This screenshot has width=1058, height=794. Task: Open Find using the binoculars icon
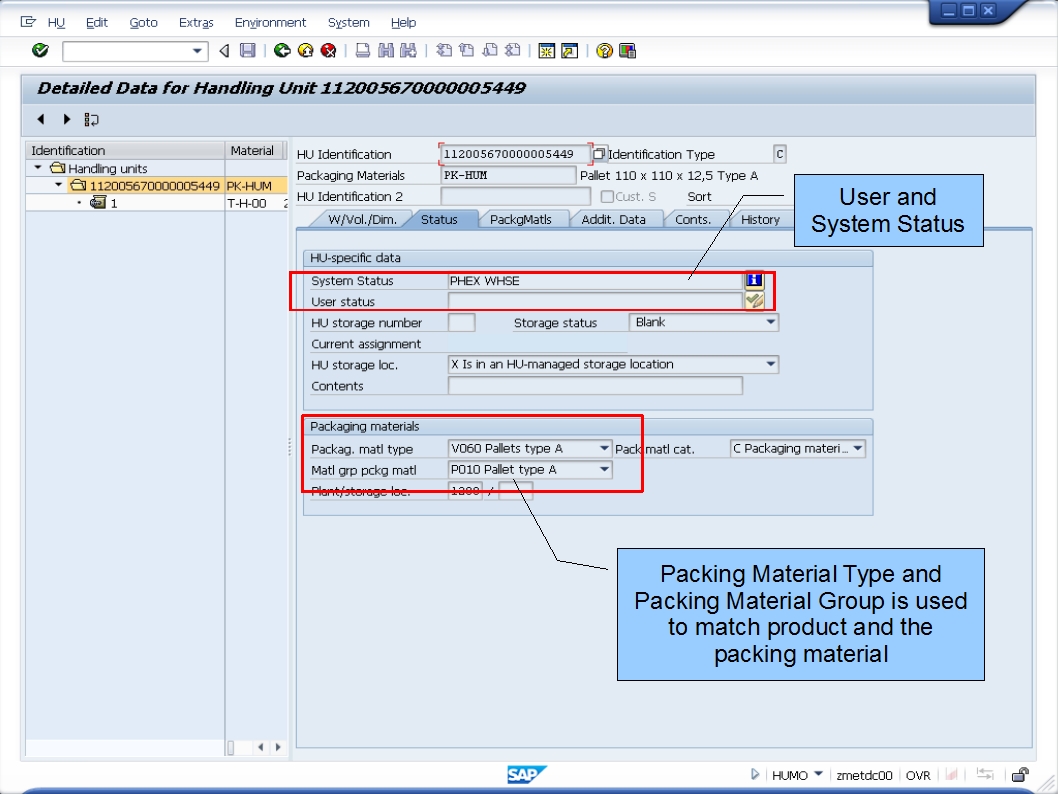(x=386, y=50)
